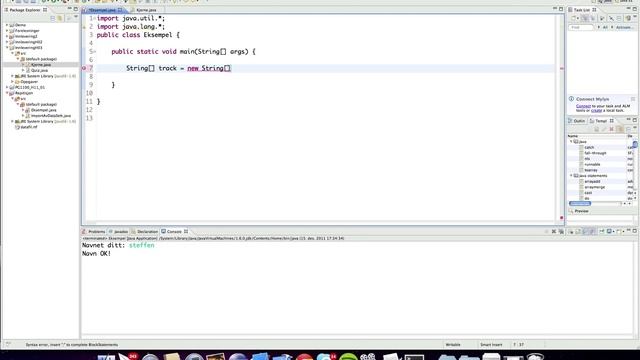The height and width of the screenshot is (360, 640).
Task: Open the Package Explorer view menu arrow
Action: (x=76, y=18)
